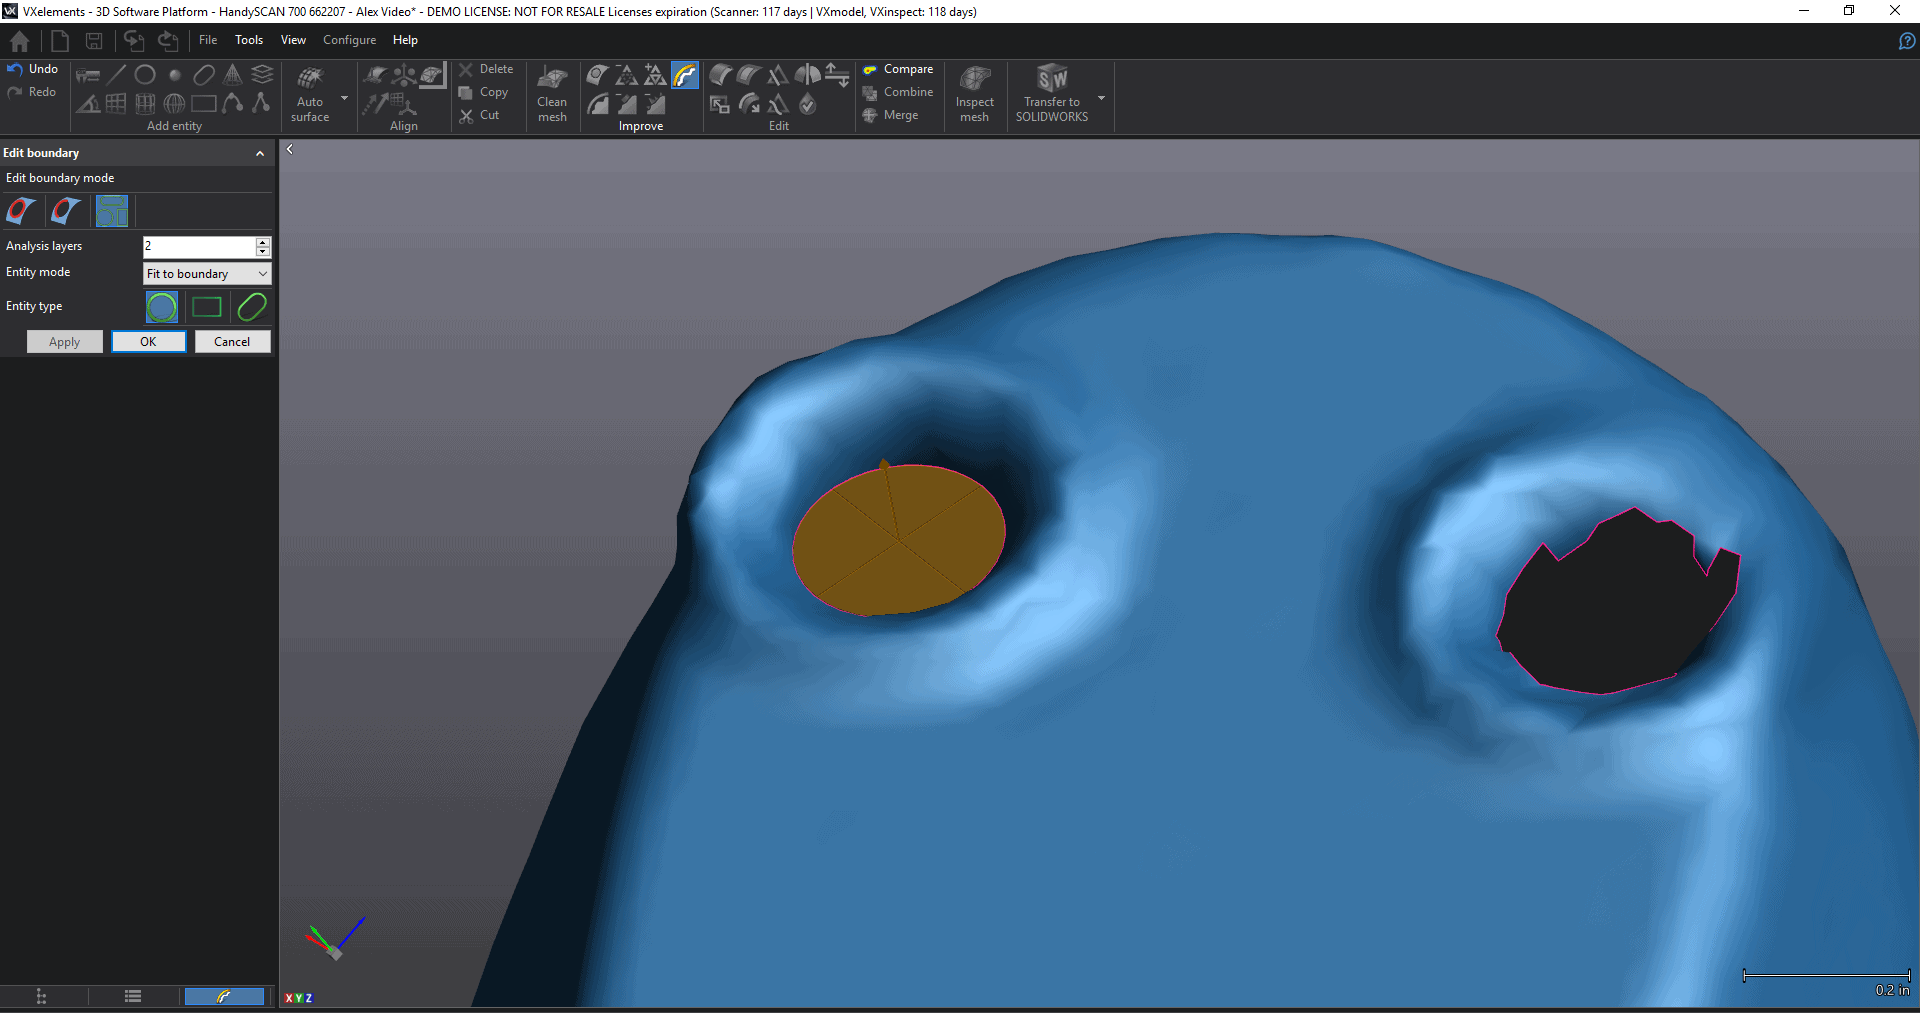
Task: Click the Home icon in top toolbar
Action: click(x=19, y=41)
